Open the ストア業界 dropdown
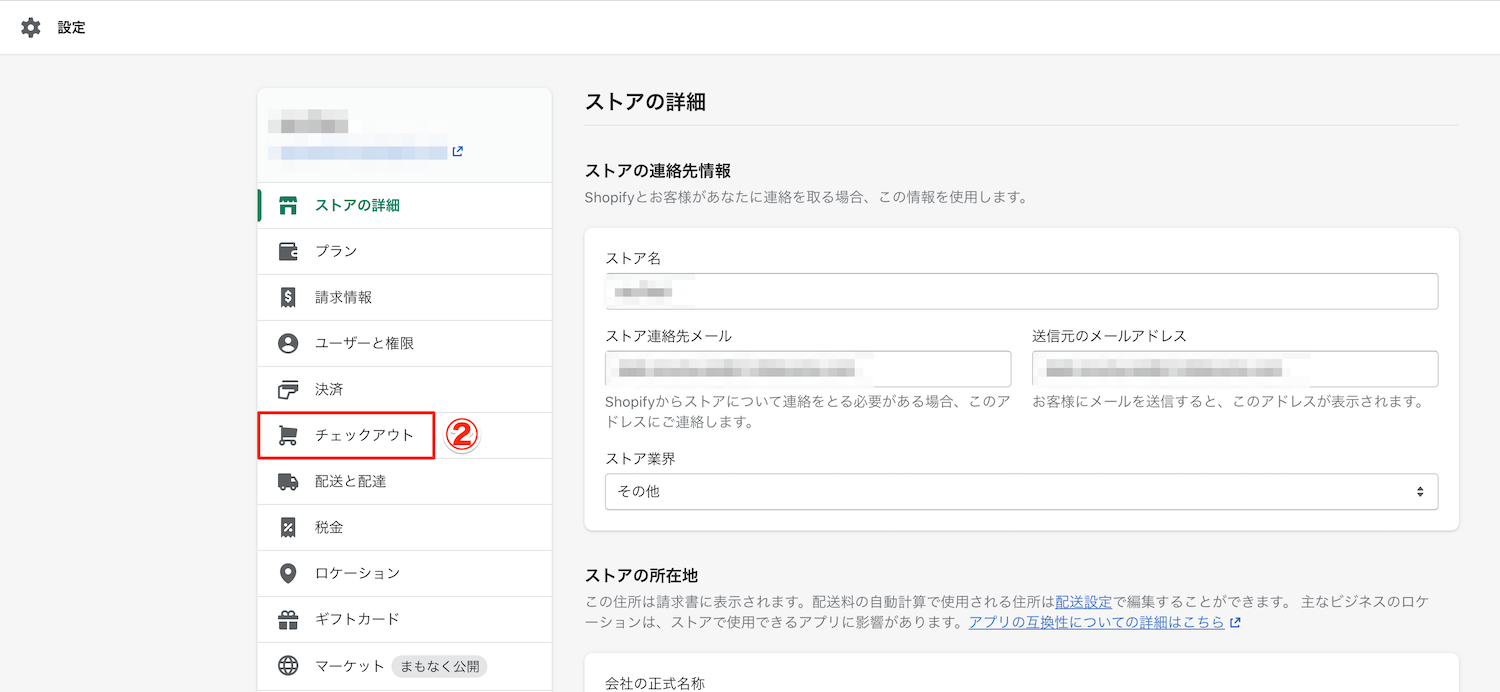This screenshot has width=1500, height=692. tap(1021, 492)
